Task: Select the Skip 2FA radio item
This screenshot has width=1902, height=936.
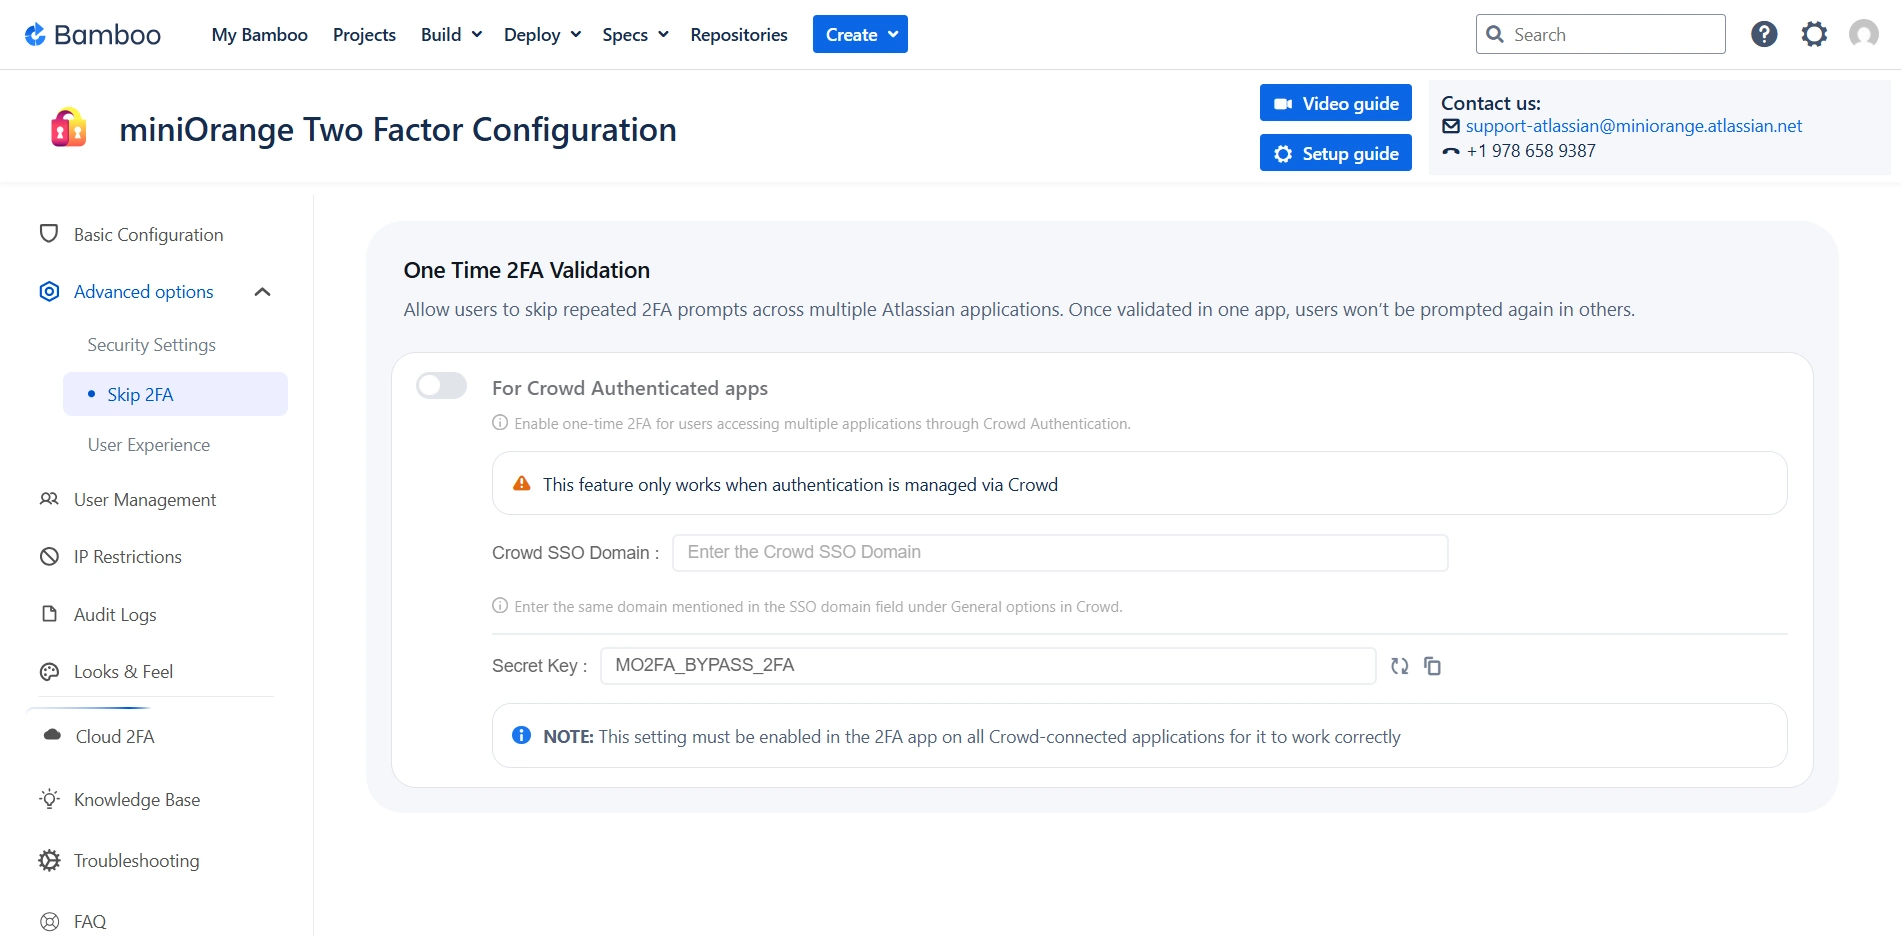Action: [x=140, y=394]
